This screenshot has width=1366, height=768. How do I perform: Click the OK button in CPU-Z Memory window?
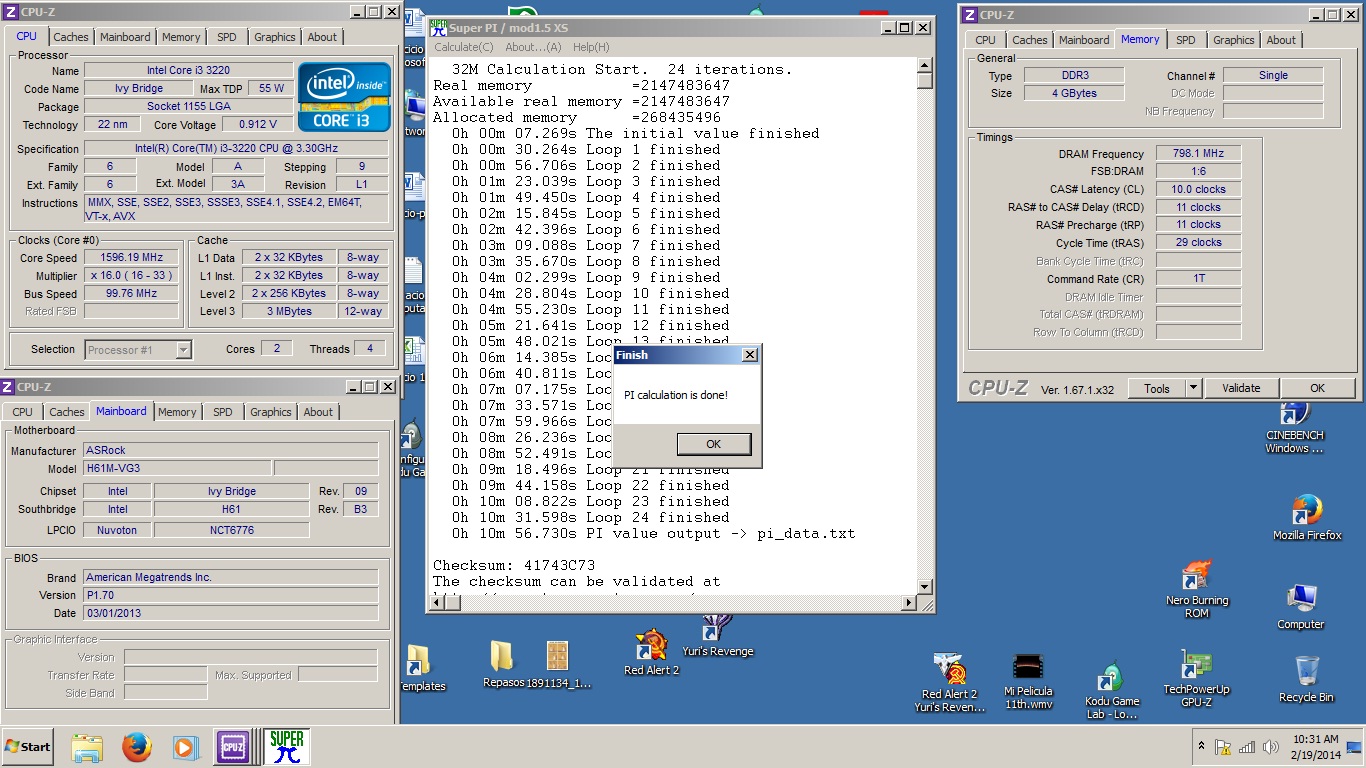(x=1317, y=388)
